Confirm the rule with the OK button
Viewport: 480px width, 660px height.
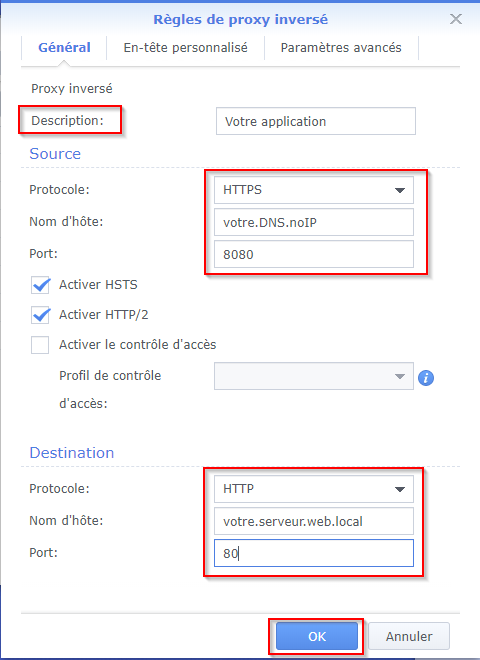point(317,636)
